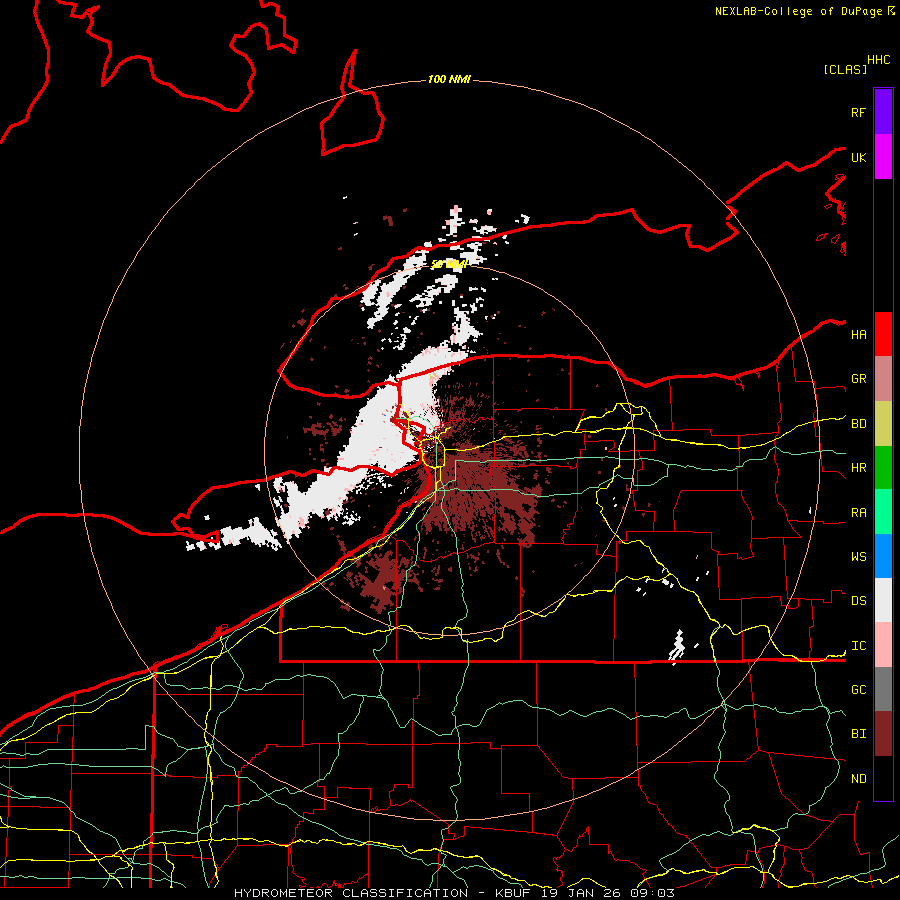Click the ND black legend swatch

point(883,778)
